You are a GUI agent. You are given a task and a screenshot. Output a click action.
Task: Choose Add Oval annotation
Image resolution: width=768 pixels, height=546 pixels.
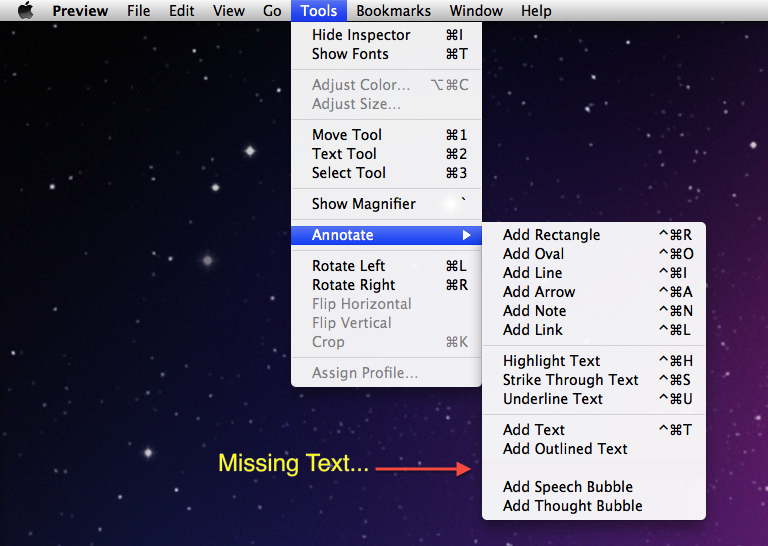click(x=594, y=254)
